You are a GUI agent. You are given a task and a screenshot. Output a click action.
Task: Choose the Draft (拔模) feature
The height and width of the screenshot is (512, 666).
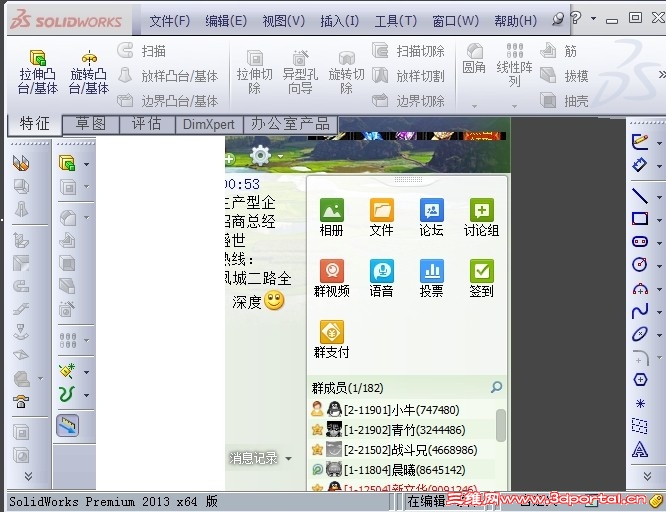564,76
